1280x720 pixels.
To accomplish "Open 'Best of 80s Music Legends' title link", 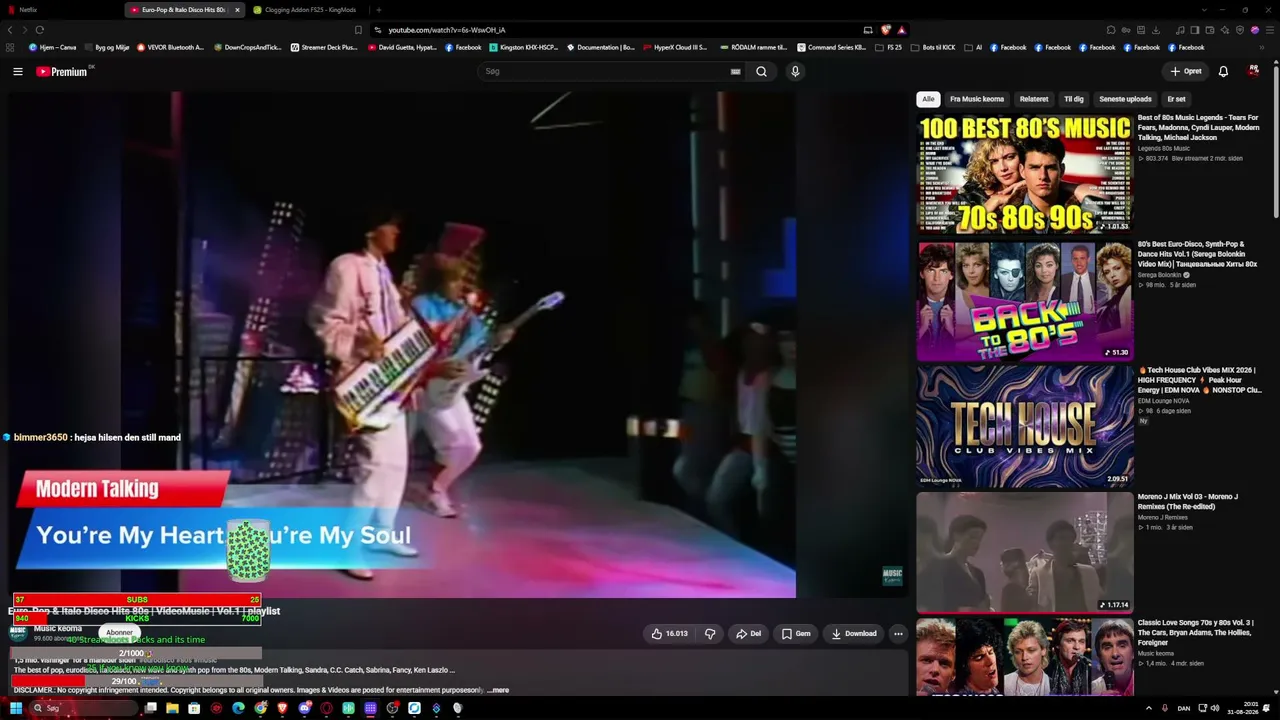I will pos(1198,128).
